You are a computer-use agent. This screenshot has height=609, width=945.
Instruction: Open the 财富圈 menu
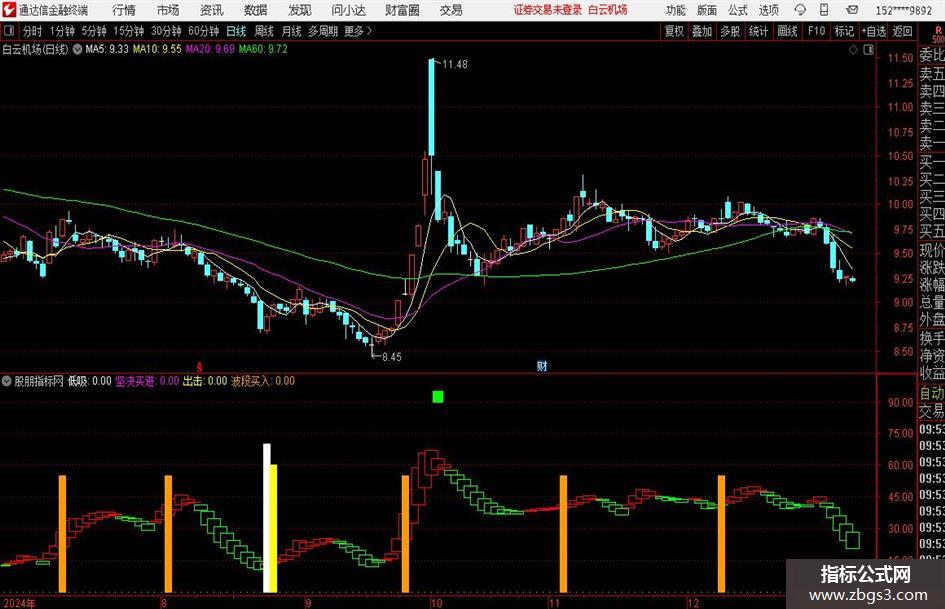pos(402,10)
